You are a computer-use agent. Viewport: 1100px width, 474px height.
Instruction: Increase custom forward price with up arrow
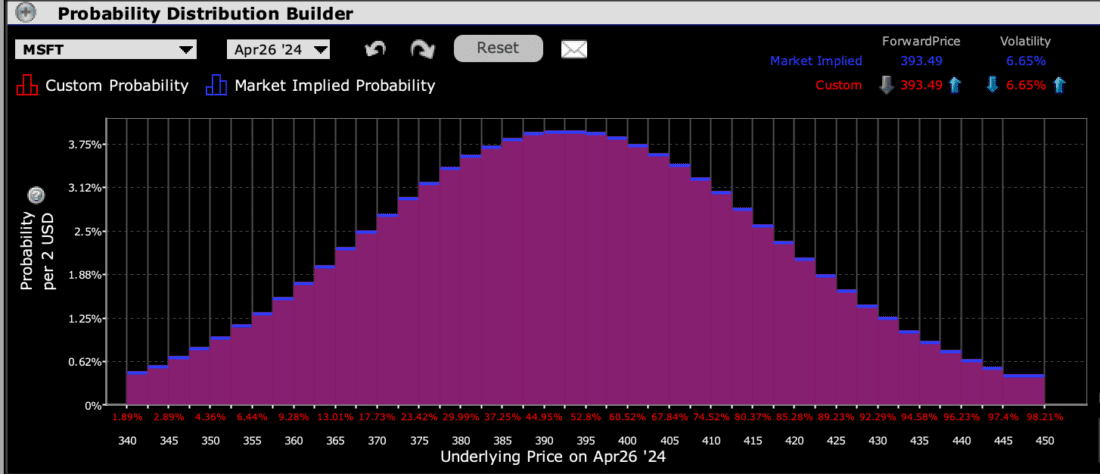tap(954, 85)
